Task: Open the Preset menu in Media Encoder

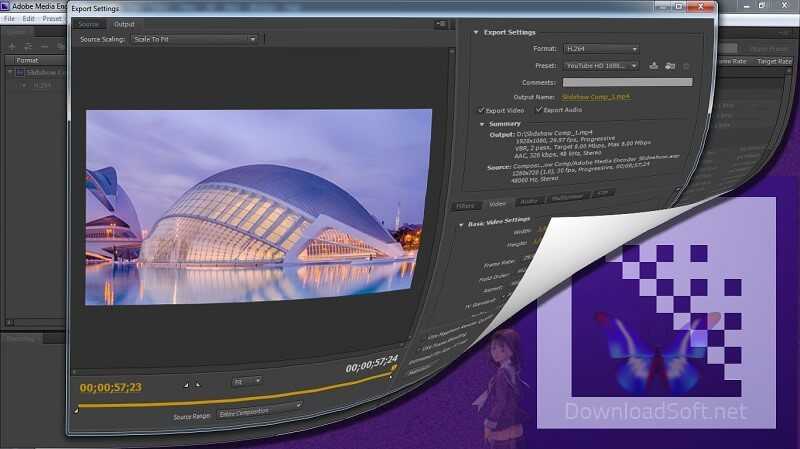Action: [52, 18]
